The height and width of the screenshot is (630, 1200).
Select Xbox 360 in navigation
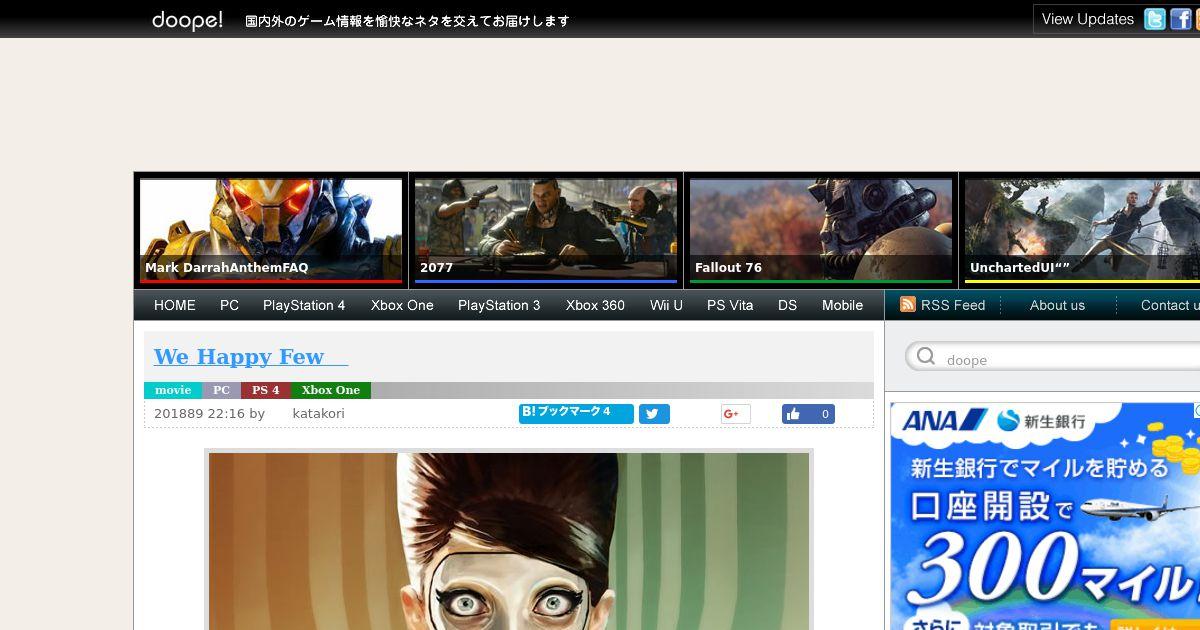(x=595, y=305)
